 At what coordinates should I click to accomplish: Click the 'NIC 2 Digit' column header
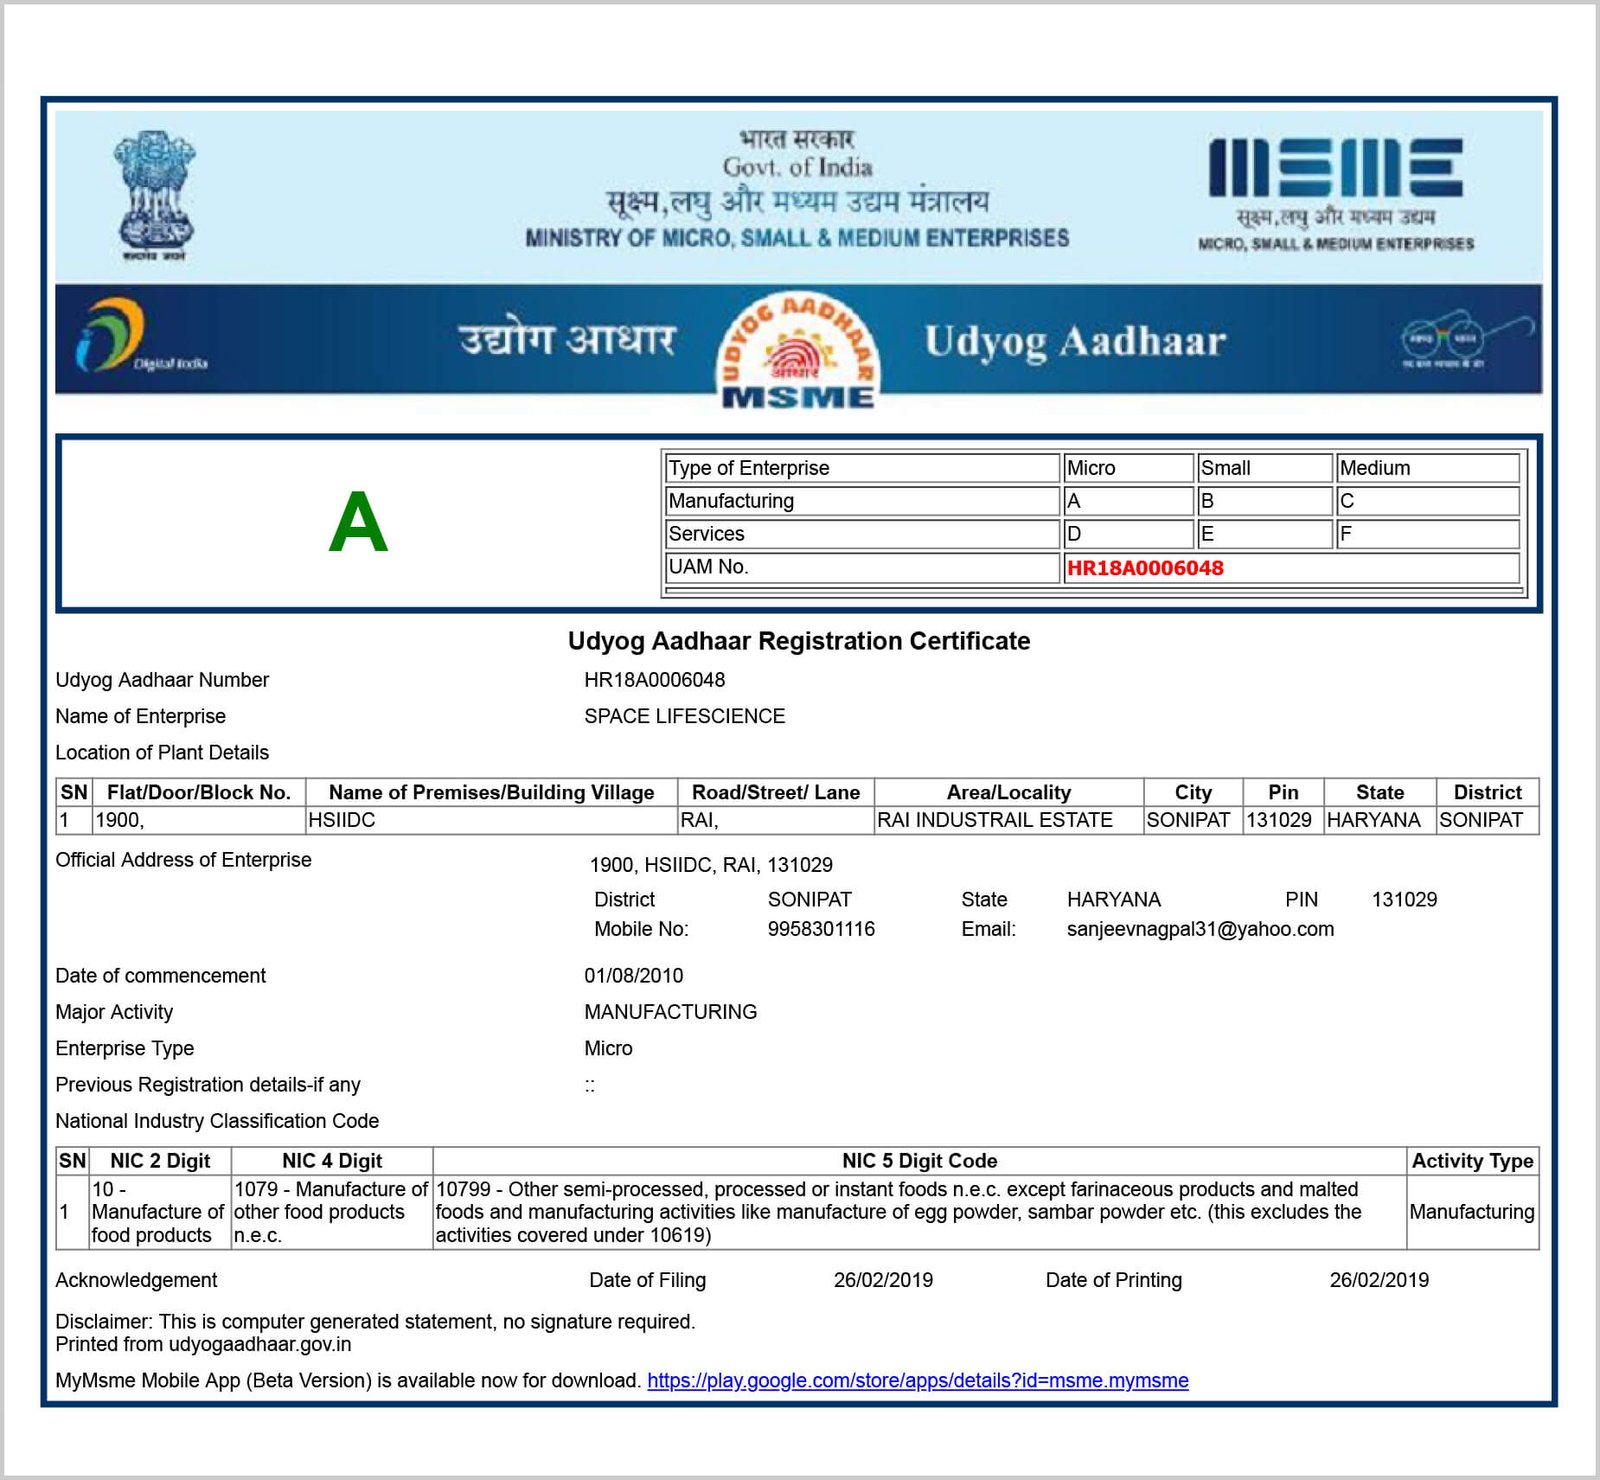pos(160,1161)
